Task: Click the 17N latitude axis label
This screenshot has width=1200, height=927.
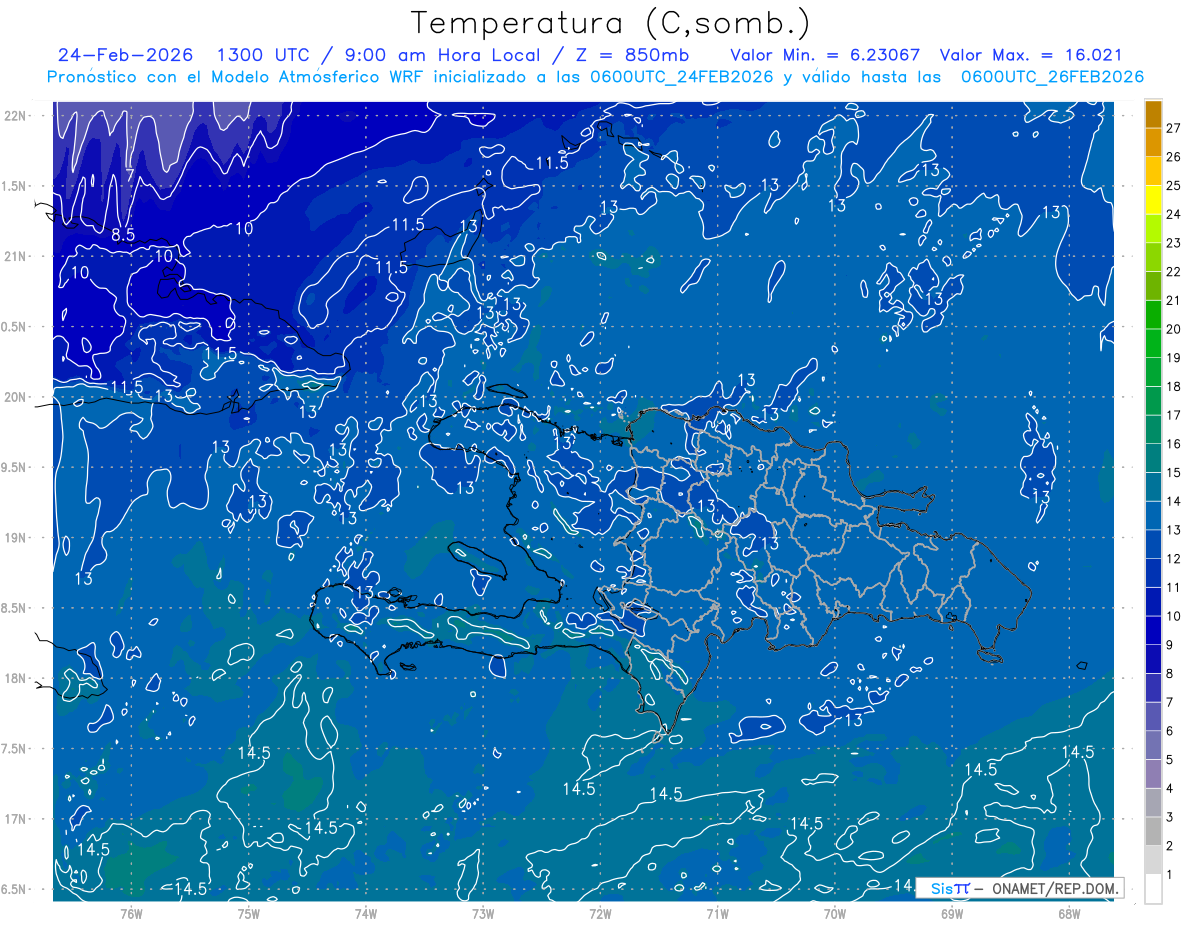Action: [x=15, y=819]
